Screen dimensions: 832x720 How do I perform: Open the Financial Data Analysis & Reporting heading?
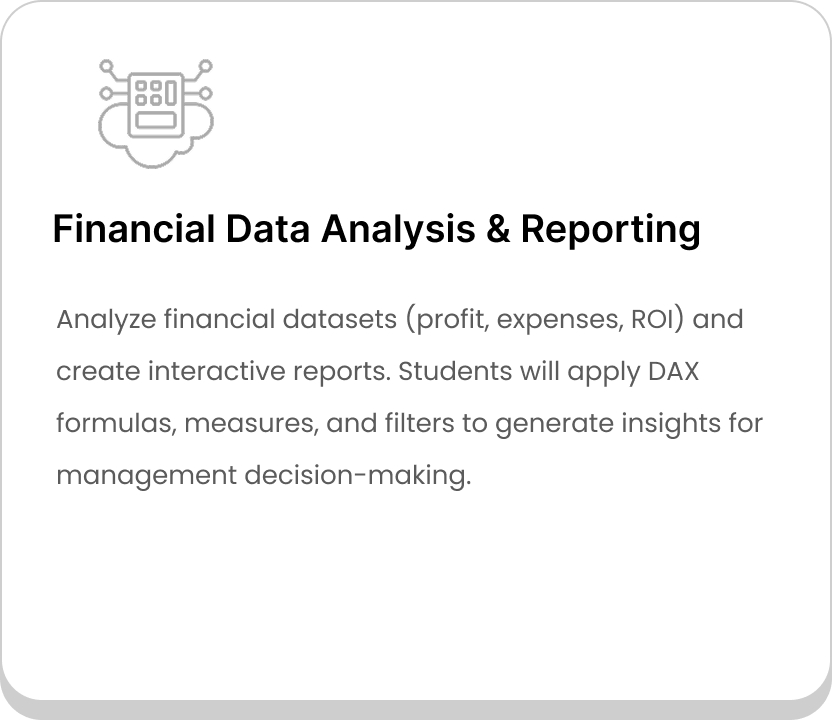tap(377, 229)
